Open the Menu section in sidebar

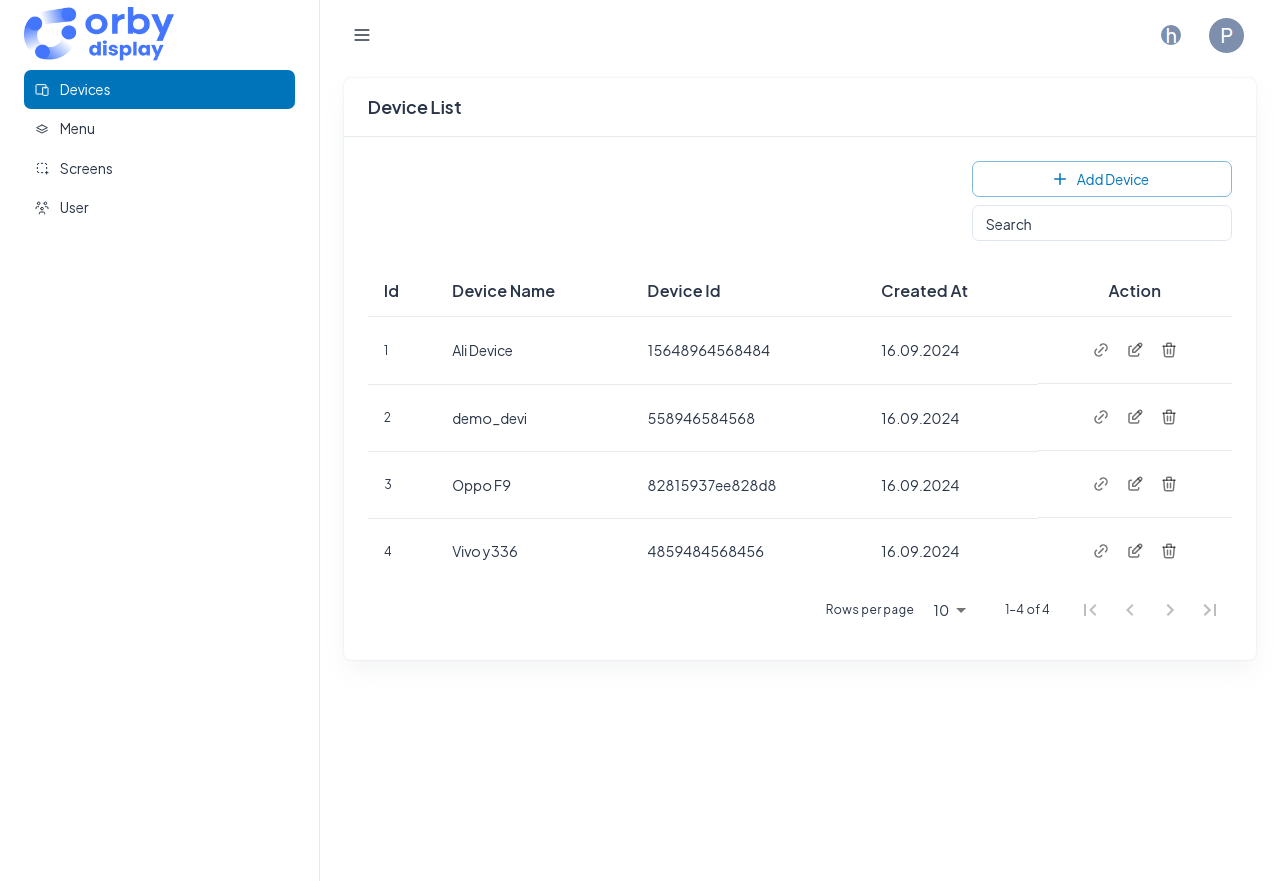coord(77,129)
